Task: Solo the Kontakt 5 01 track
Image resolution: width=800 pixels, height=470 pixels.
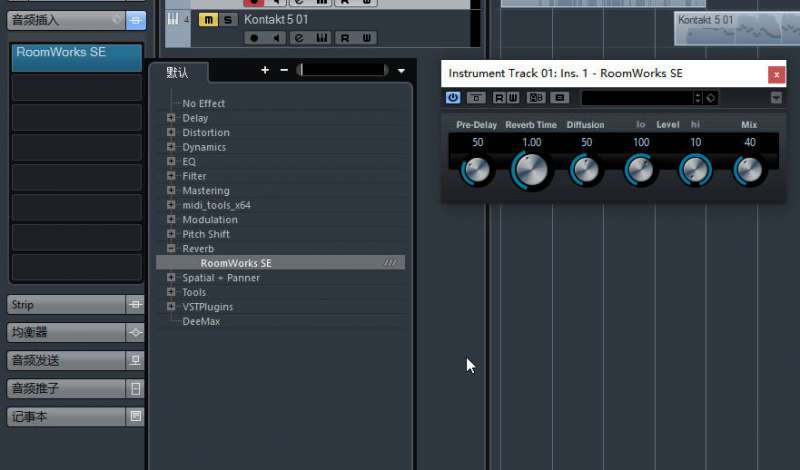Action: pos(228,19)
